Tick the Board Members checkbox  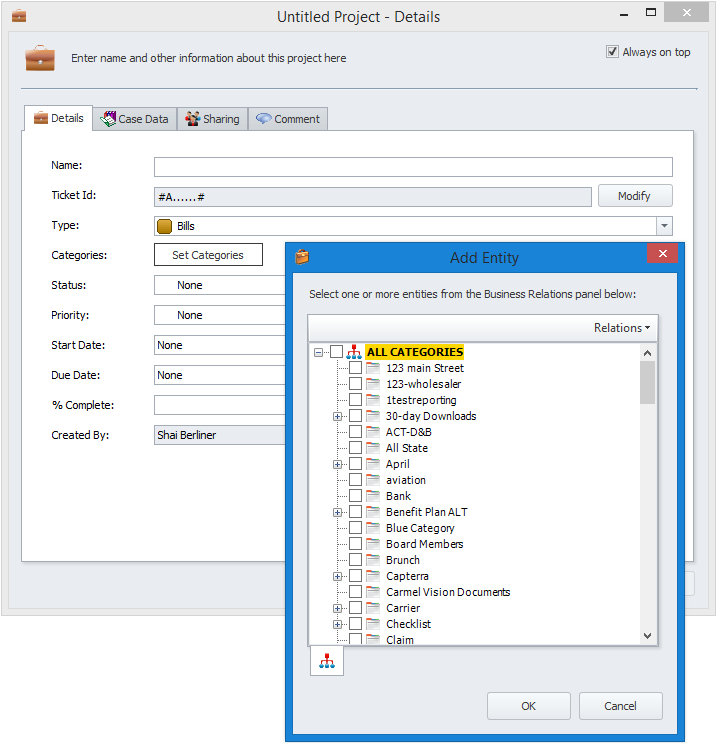(355, 544)
